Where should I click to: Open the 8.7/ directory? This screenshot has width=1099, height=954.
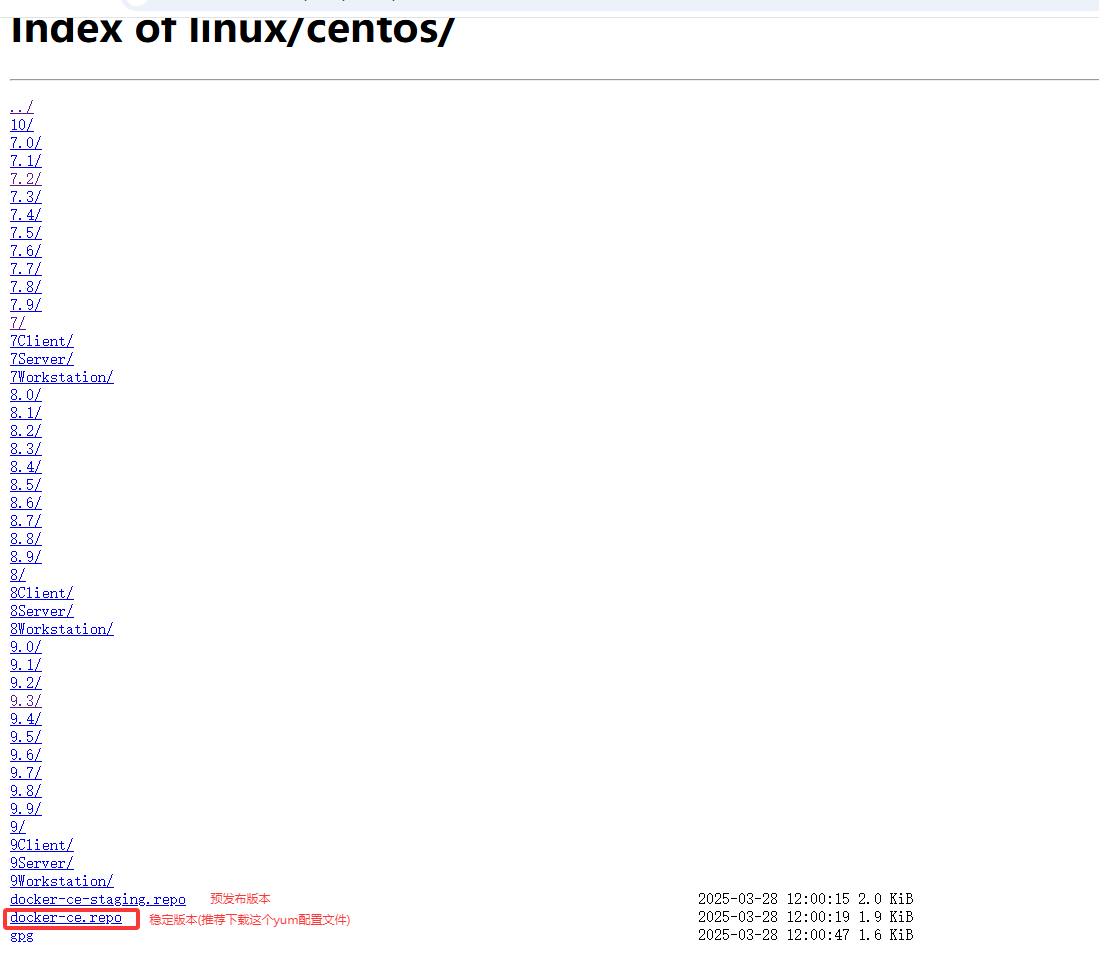pos(26,521)
